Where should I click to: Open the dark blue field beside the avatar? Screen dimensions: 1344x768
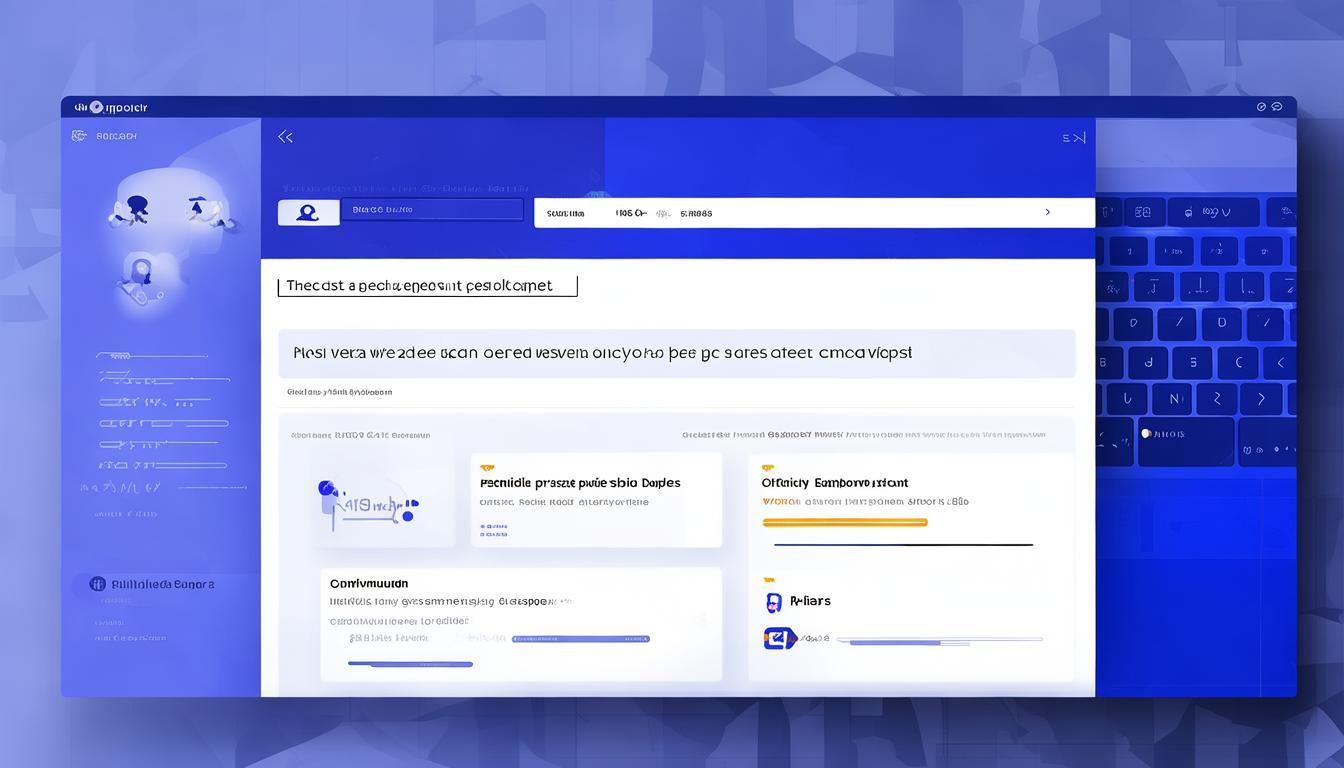[431, 210]
